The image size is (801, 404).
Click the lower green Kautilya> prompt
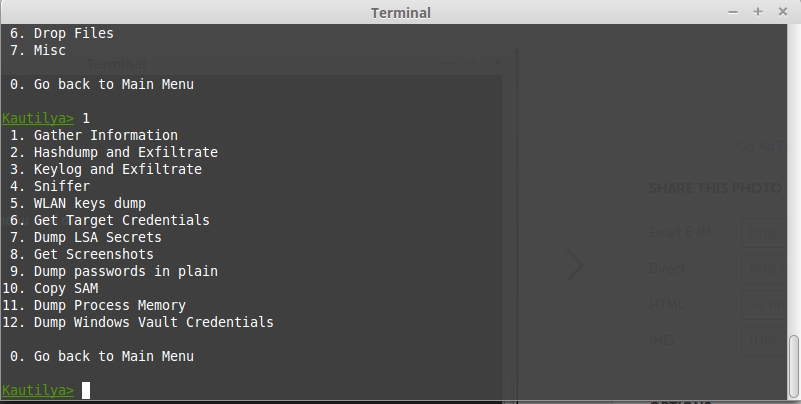(x=38, y=390)
